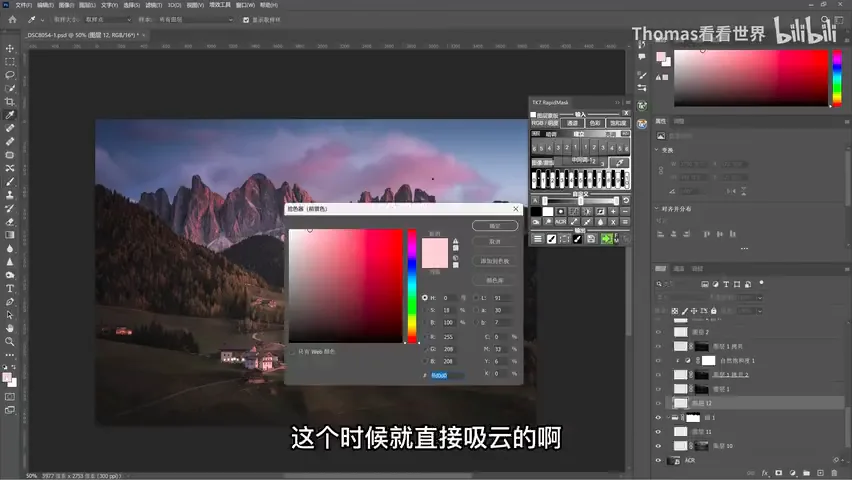Viewport: 852px width, 480px height.
Task: Select the Hand tool
Action: click(10, 328)
